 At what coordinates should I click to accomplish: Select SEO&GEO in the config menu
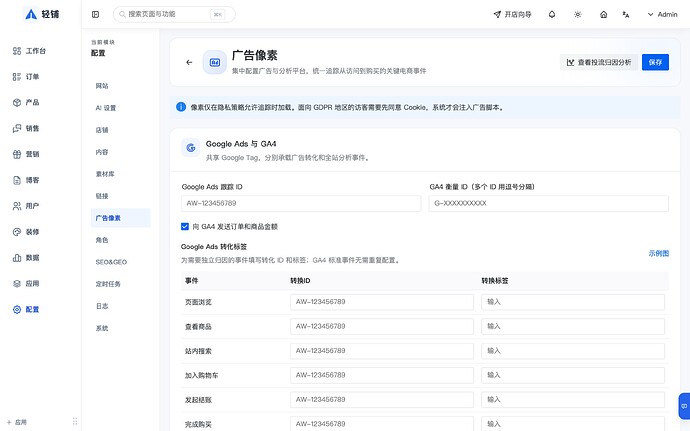[121, 262]
